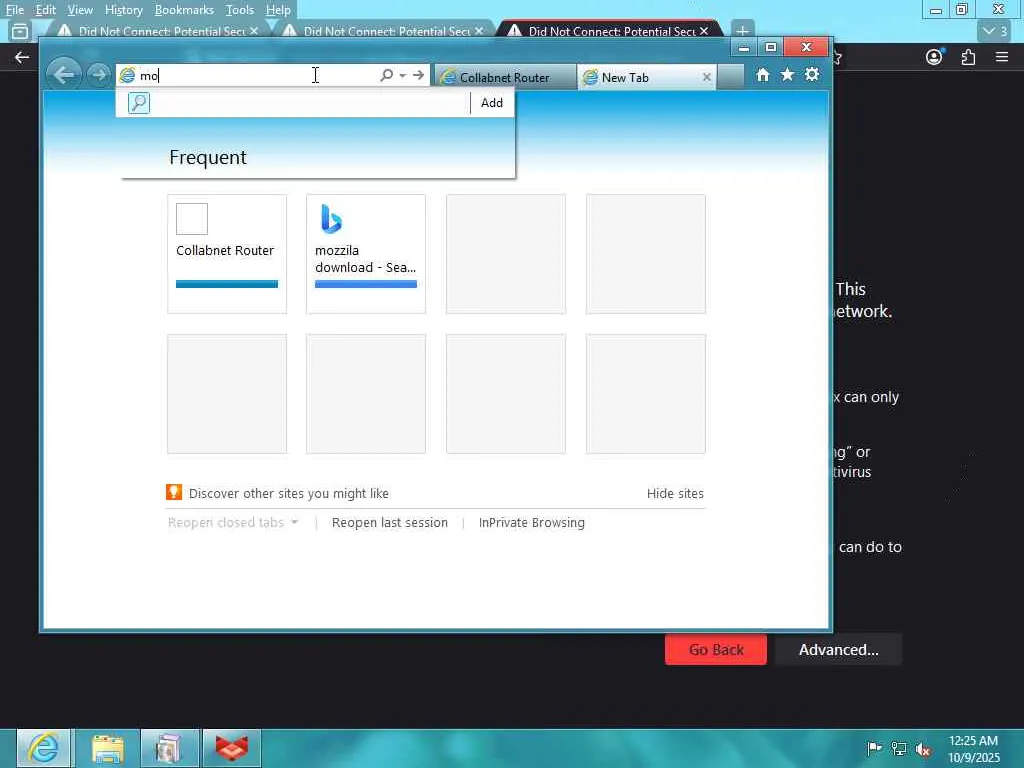
Task: Select the first Did Not Connect Firefox tab
Action: coord(157,31)
